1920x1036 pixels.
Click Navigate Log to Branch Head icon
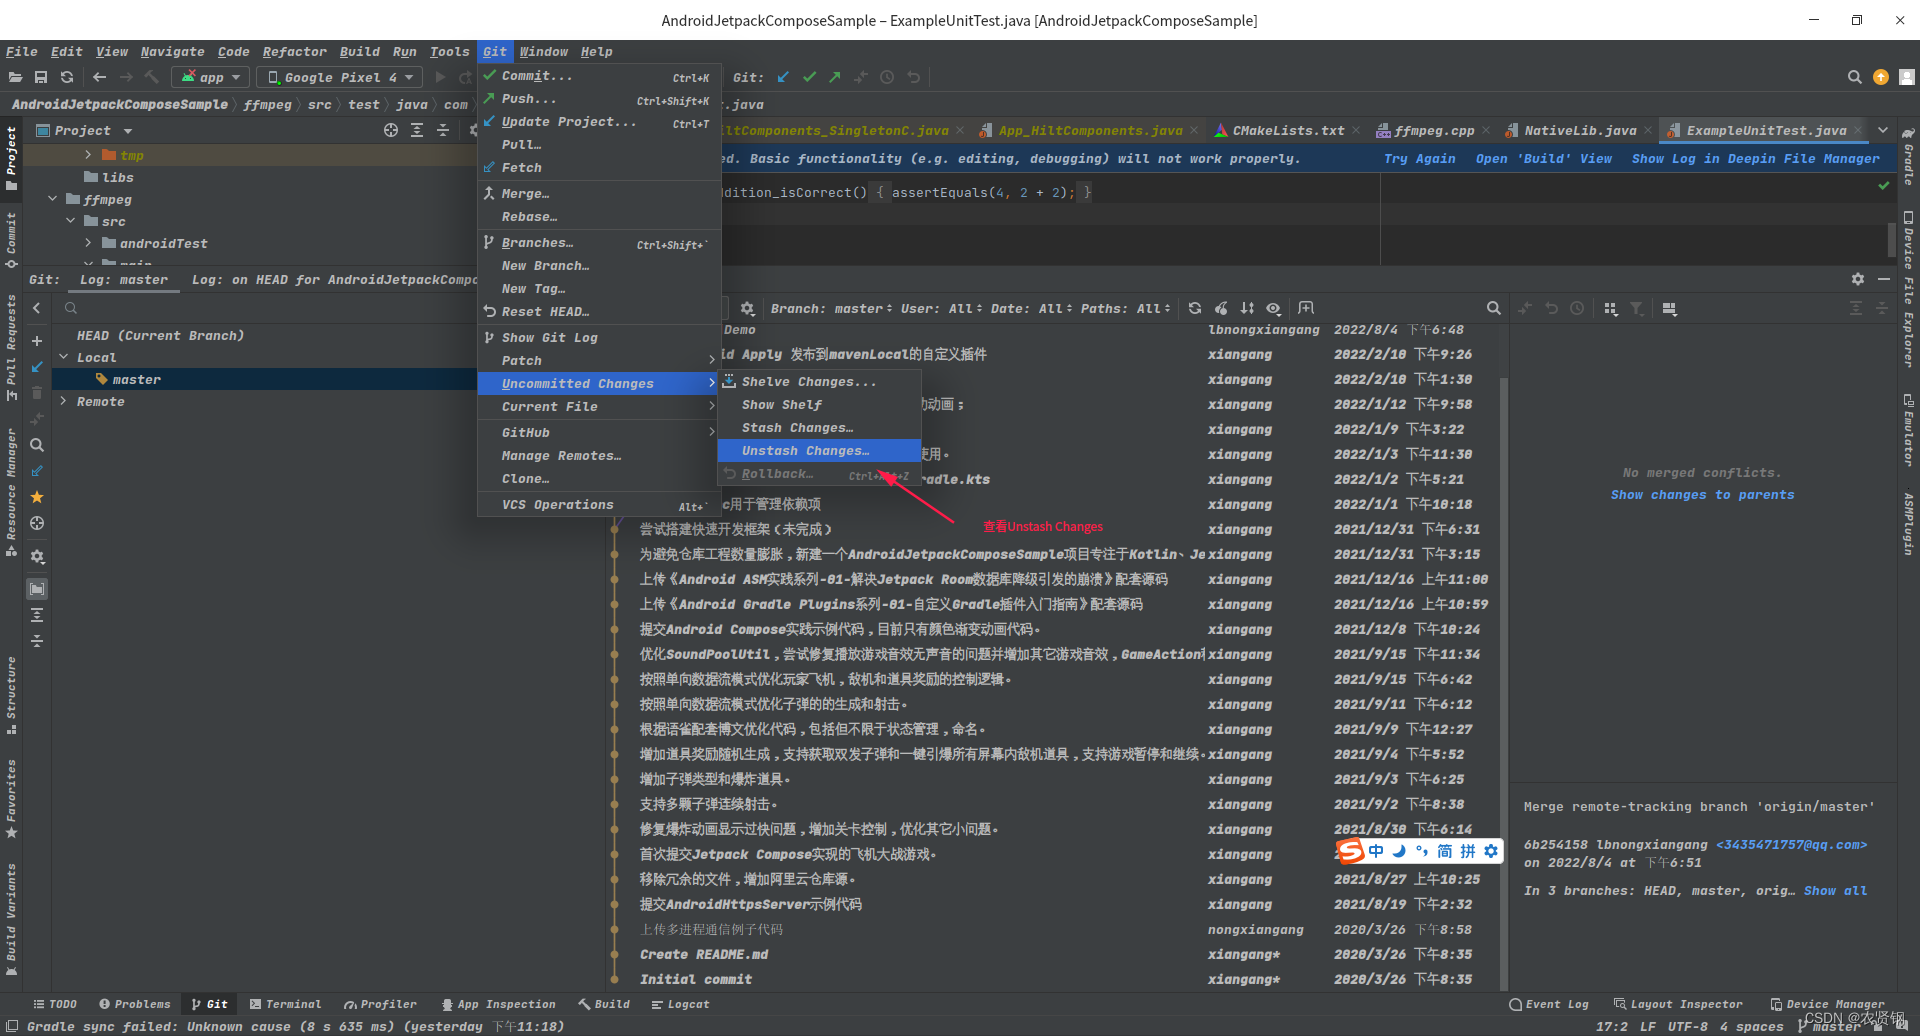[37, 523]
